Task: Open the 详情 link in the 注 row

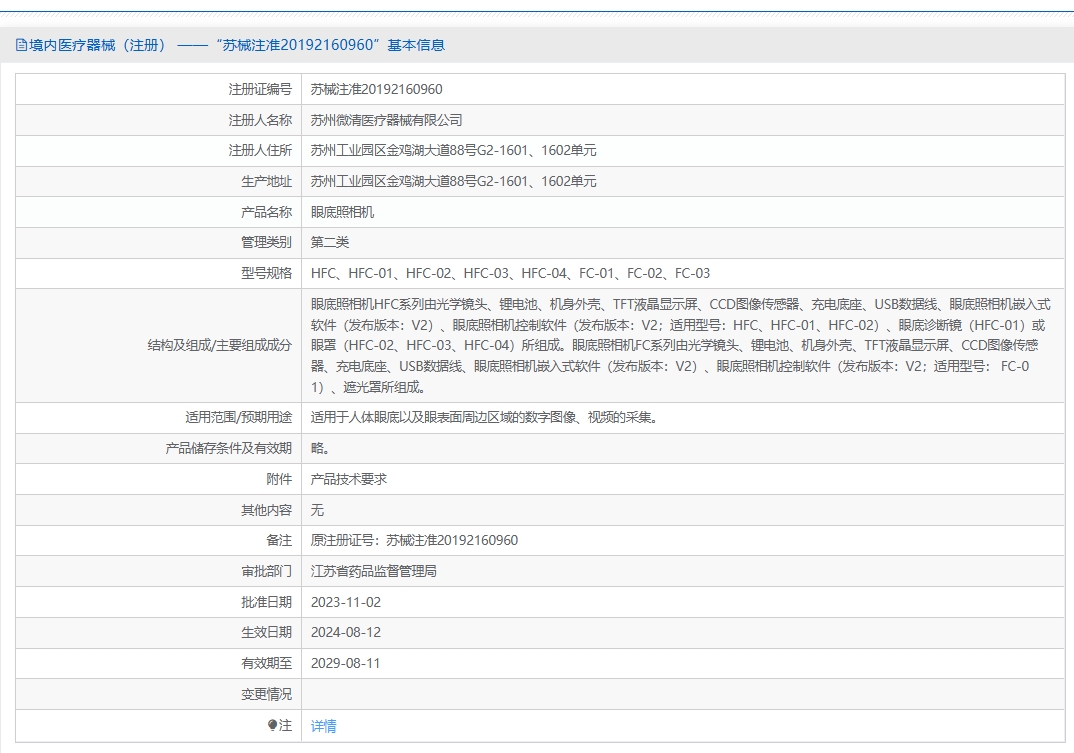Action: tap(323, 726)
